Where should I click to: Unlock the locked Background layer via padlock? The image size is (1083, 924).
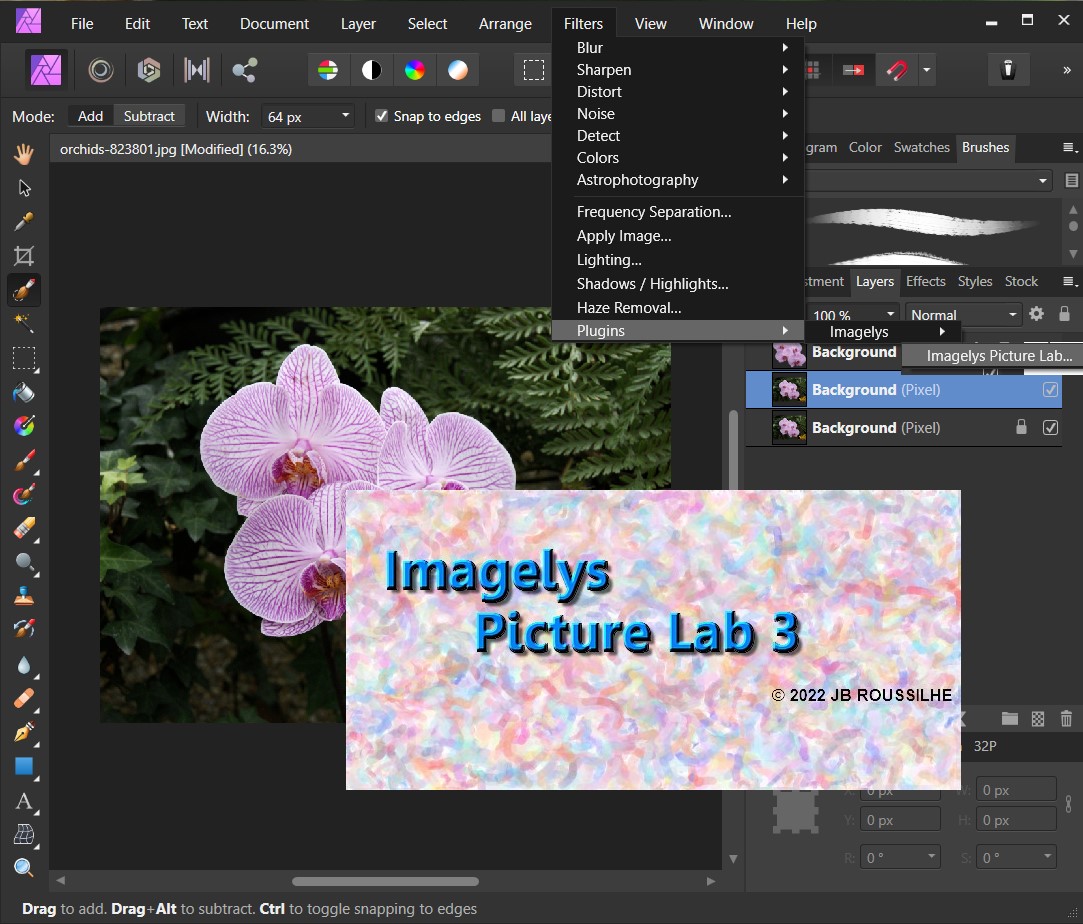point(1021,427)
